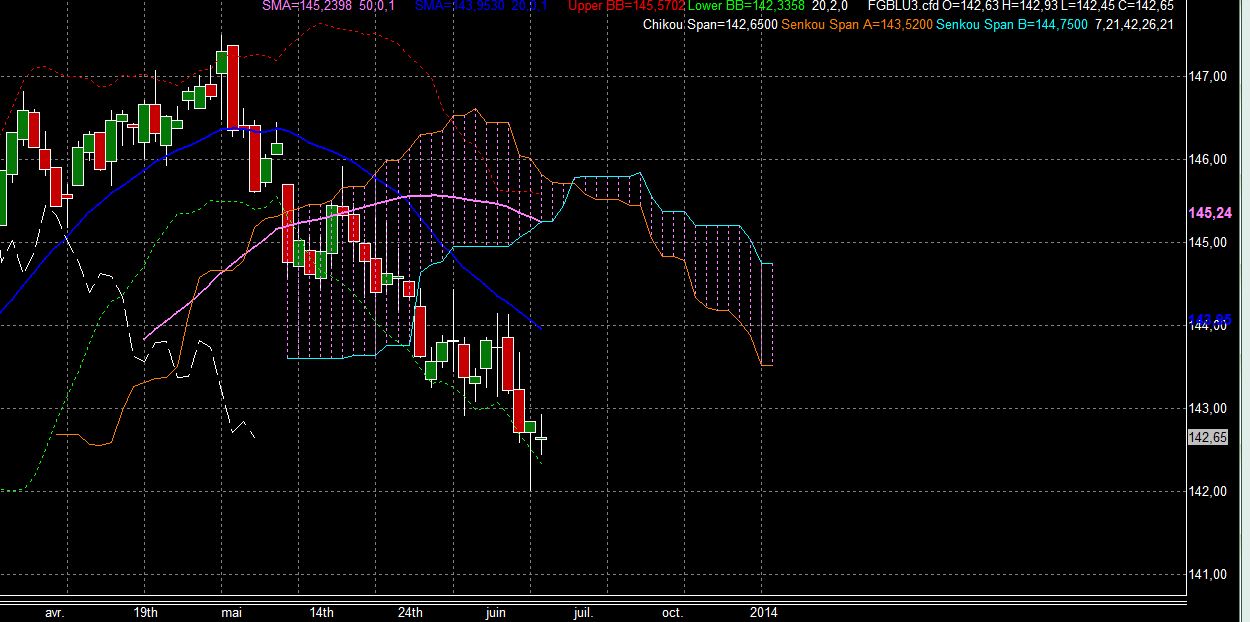Click the 147,00 price axis label
This screenshot has height=622, width=1250.
1208,76
